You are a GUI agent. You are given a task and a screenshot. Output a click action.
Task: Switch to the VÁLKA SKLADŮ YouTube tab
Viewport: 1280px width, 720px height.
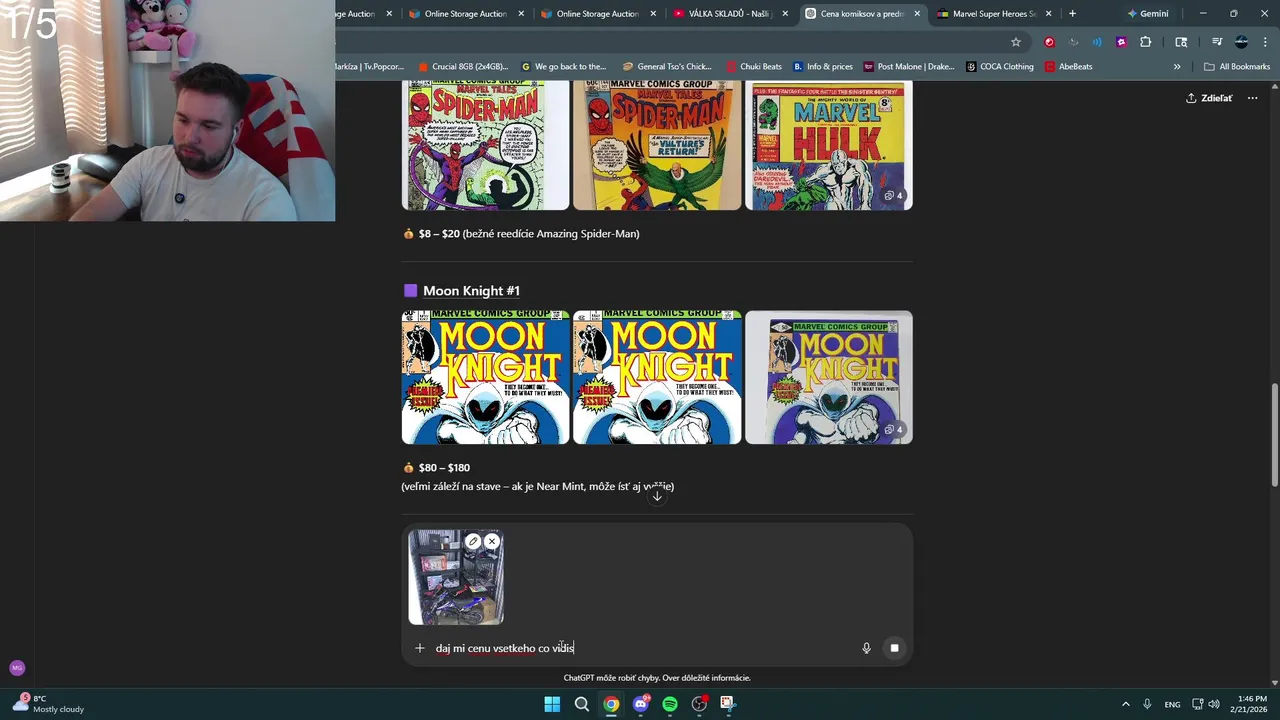(730, 14)
